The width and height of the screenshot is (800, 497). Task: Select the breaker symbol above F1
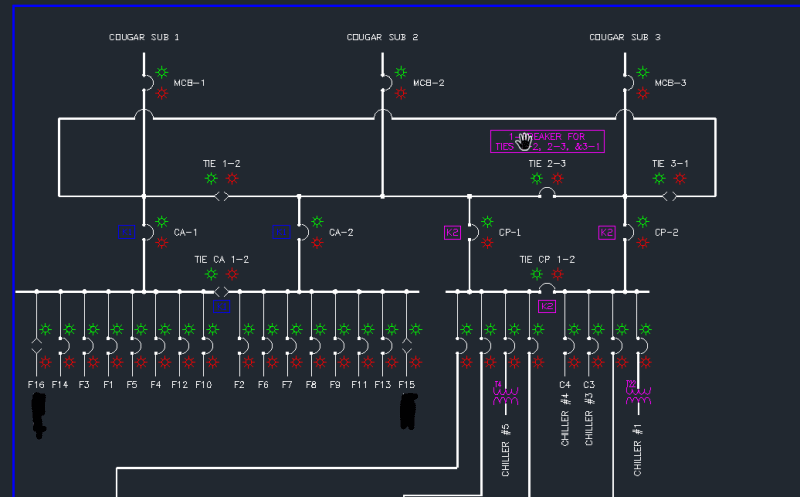(x=112, y=346)
